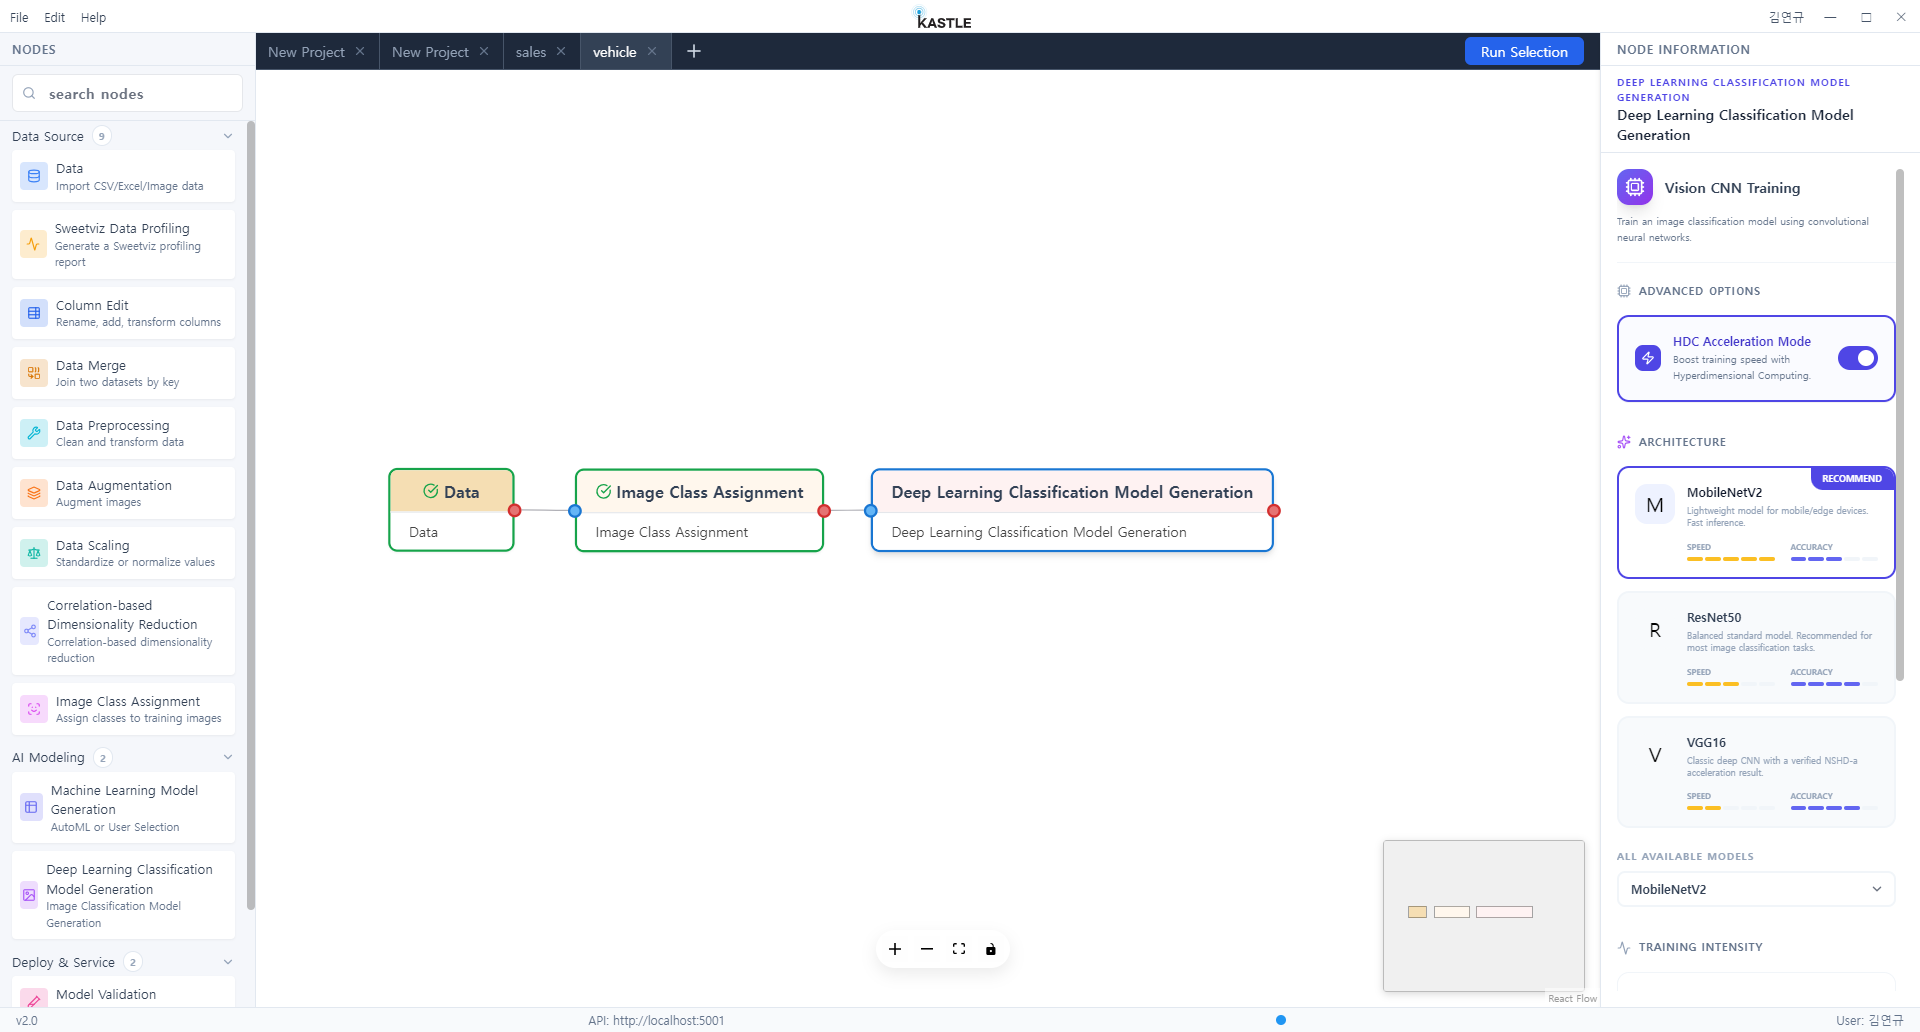Click the Image Class Assignment sidebar icon
The height and width of the screenshot is (1032, 1920).
tap(34, 709)
